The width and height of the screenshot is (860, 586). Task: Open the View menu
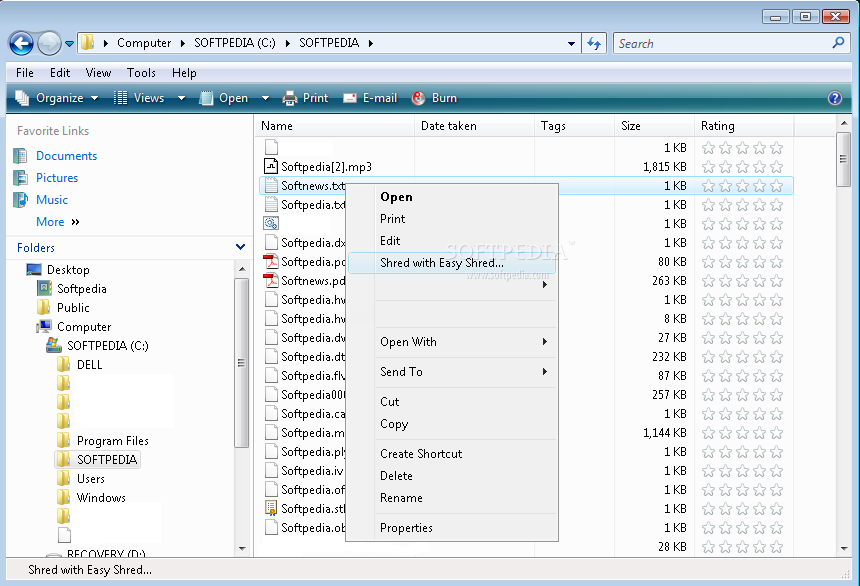[x=98, y=73]
